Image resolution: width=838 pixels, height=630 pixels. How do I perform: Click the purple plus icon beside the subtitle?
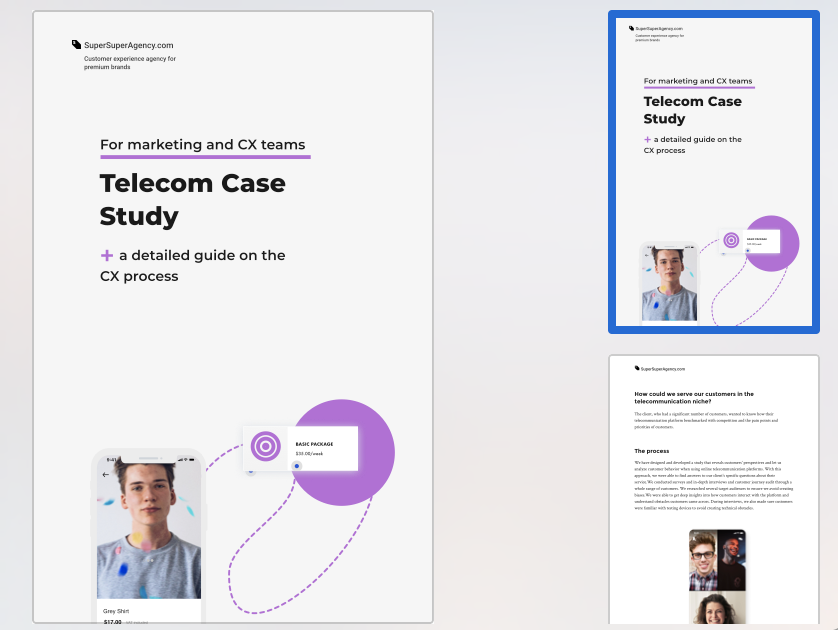click(107, 256)
